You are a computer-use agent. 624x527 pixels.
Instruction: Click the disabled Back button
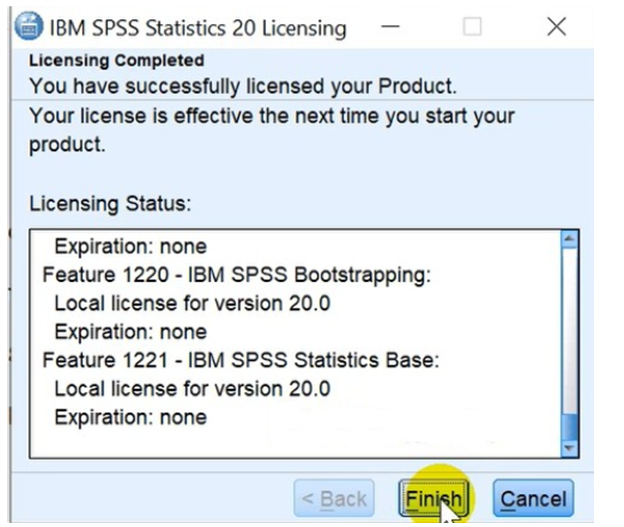tap(334, 498)
